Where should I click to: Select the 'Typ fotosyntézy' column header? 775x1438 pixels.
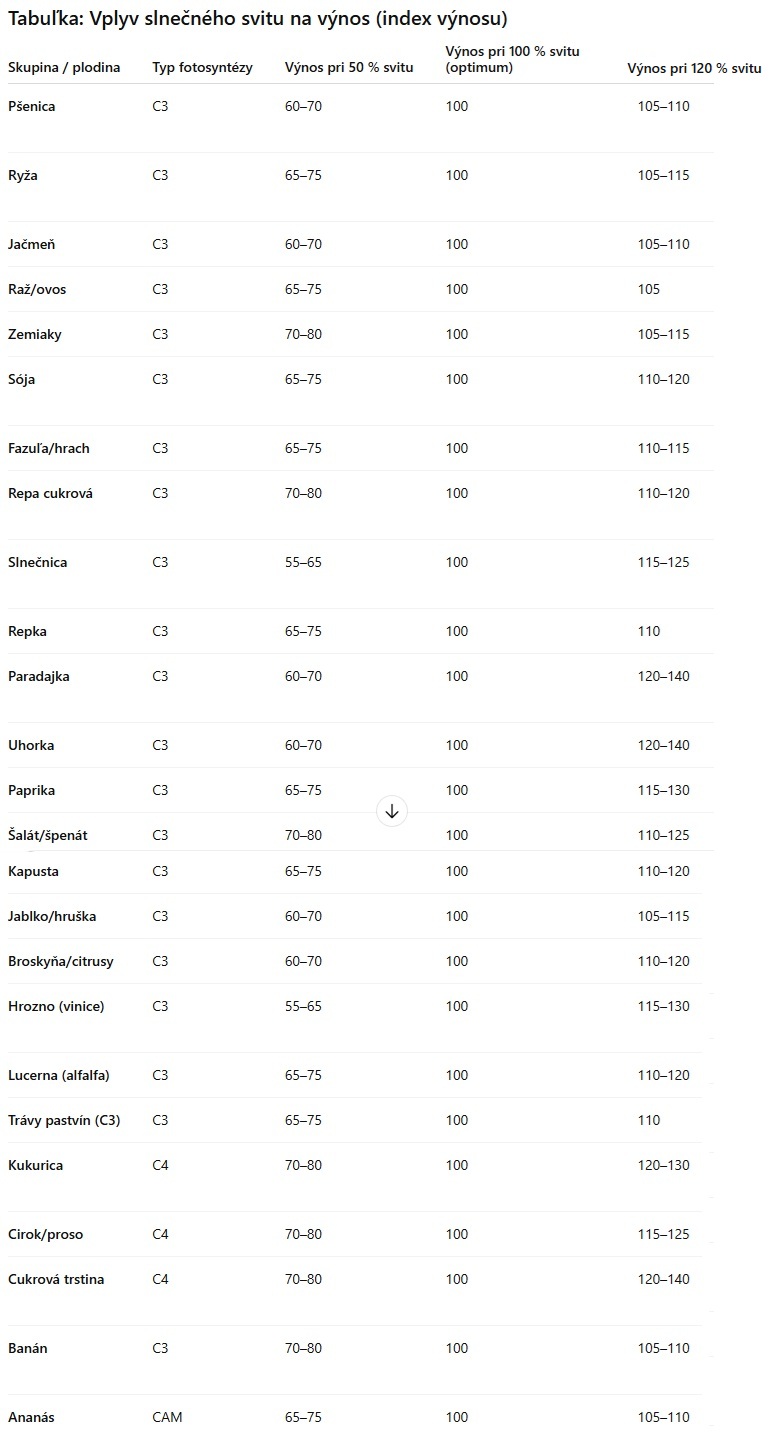click(x=202, y=68)
